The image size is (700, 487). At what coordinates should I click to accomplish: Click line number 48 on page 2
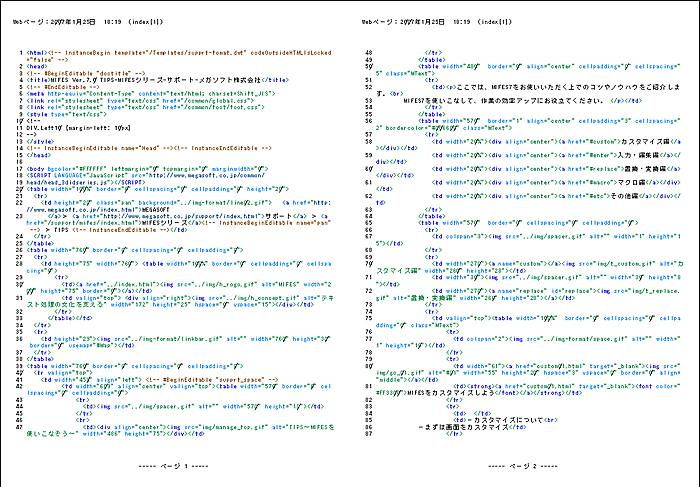point(367,52)
